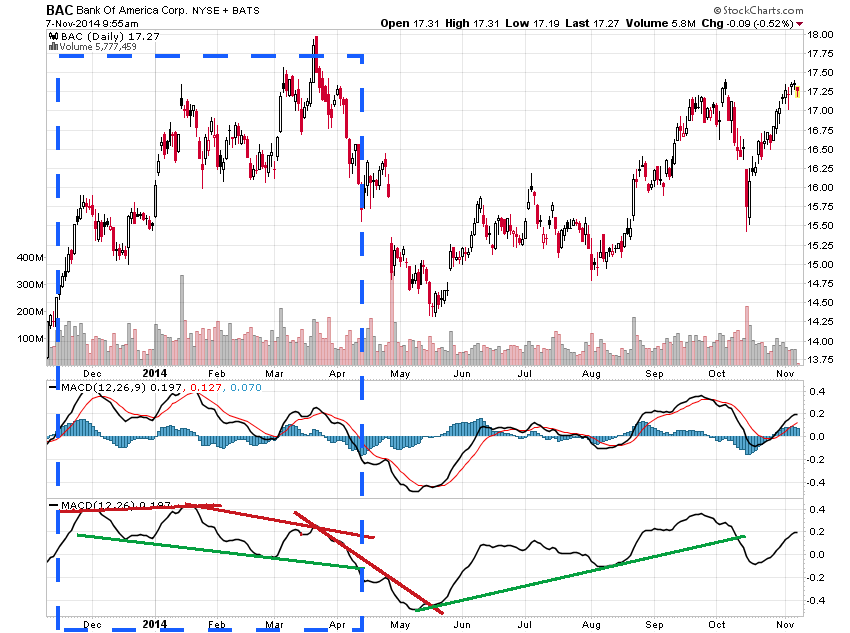
Task: Click the MACD(12,26,9) 0.197 indicator label
Action: (121, 387)
